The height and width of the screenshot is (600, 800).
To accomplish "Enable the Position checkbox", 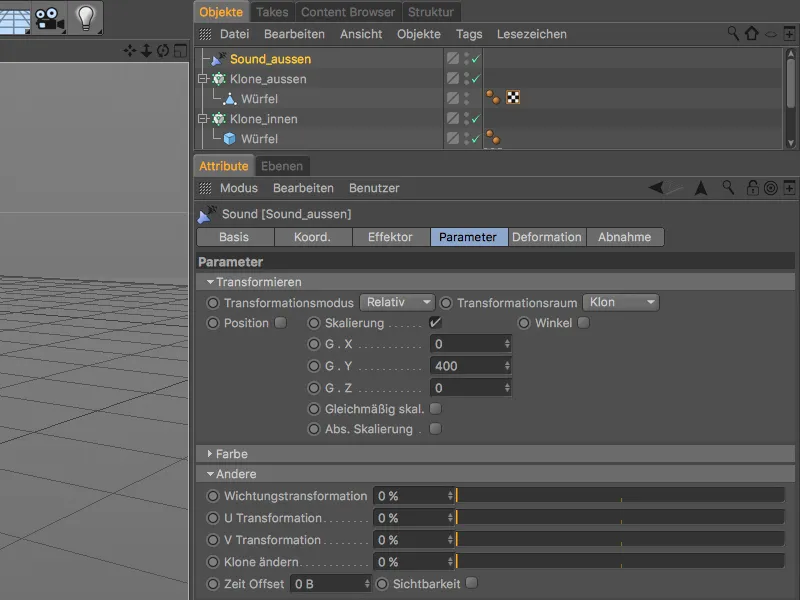I will pyautogui.click(x=281, y=323).
